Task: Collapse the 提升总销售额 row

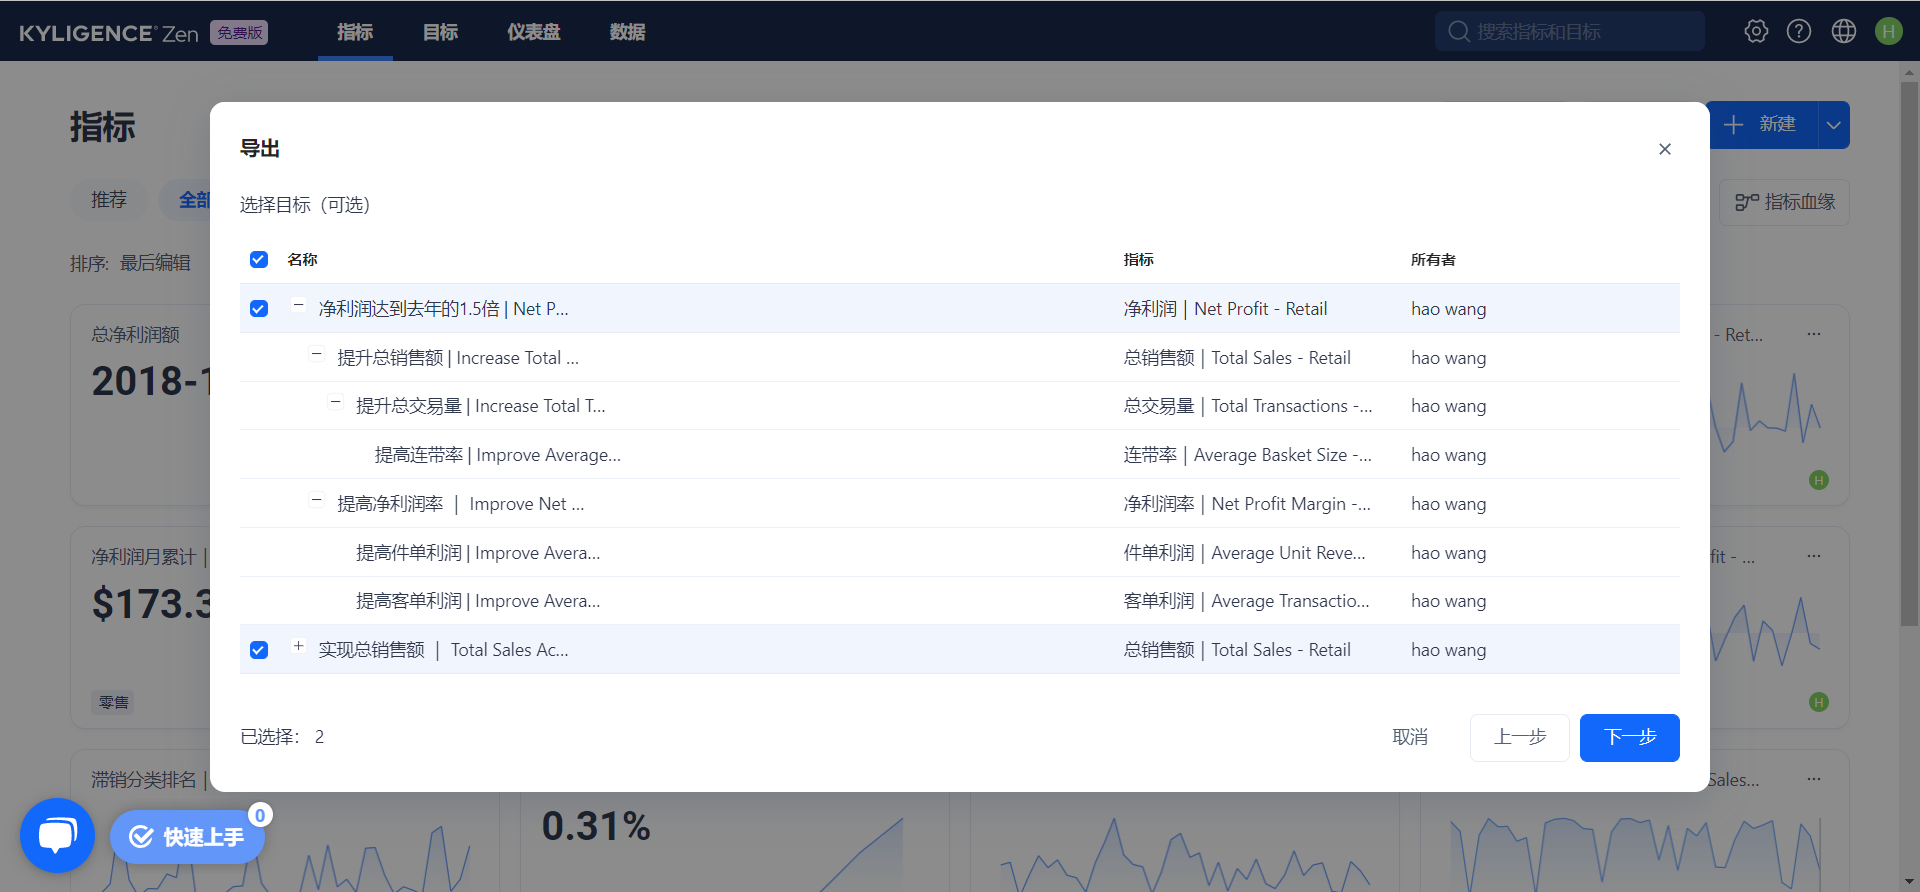Action: click(x=317, y=354)
